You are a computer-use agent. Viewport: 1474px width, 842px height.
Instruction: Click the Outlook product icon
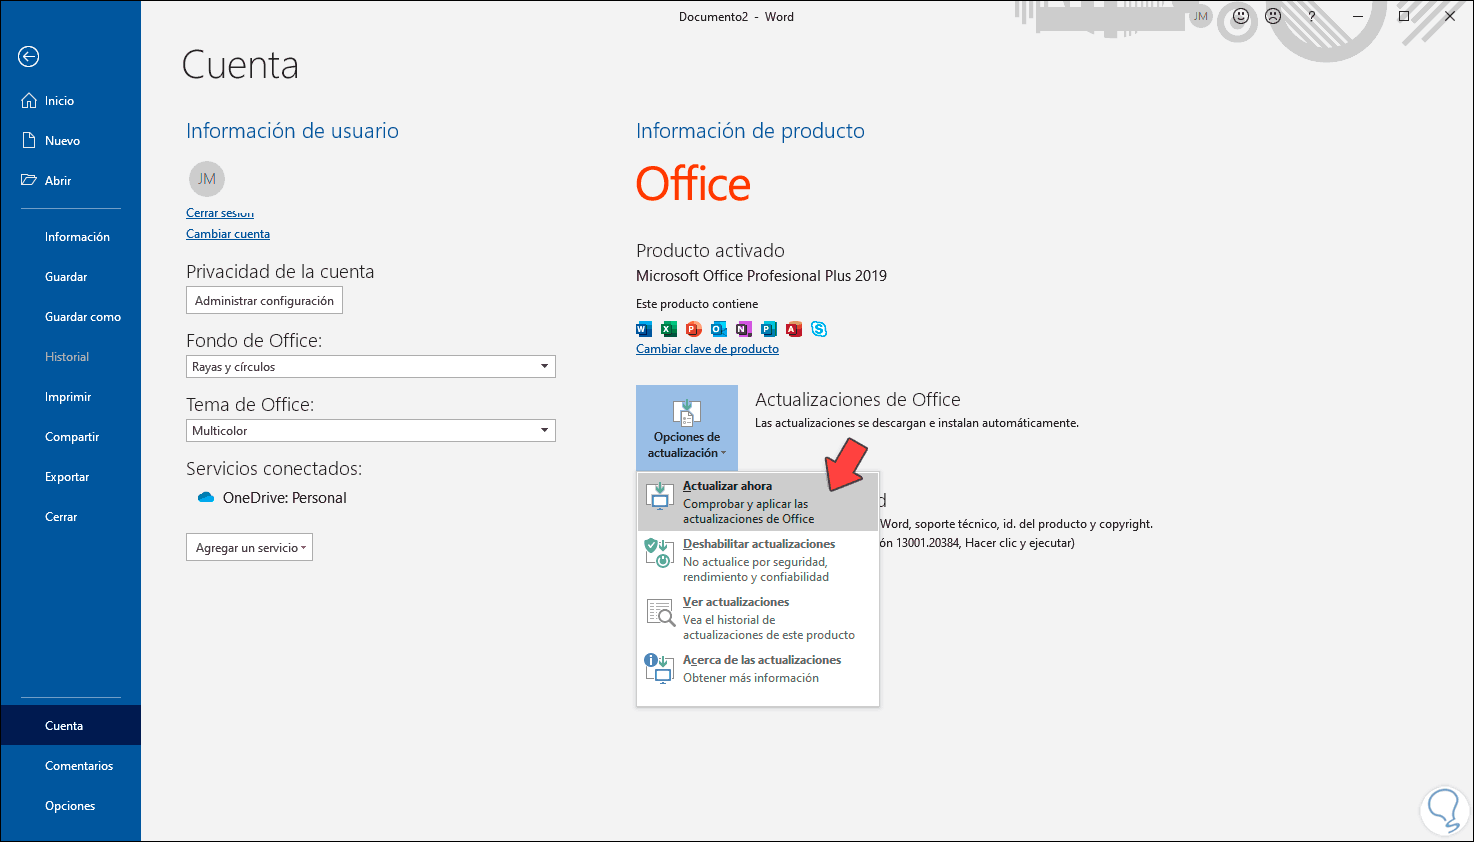(719, 329)
